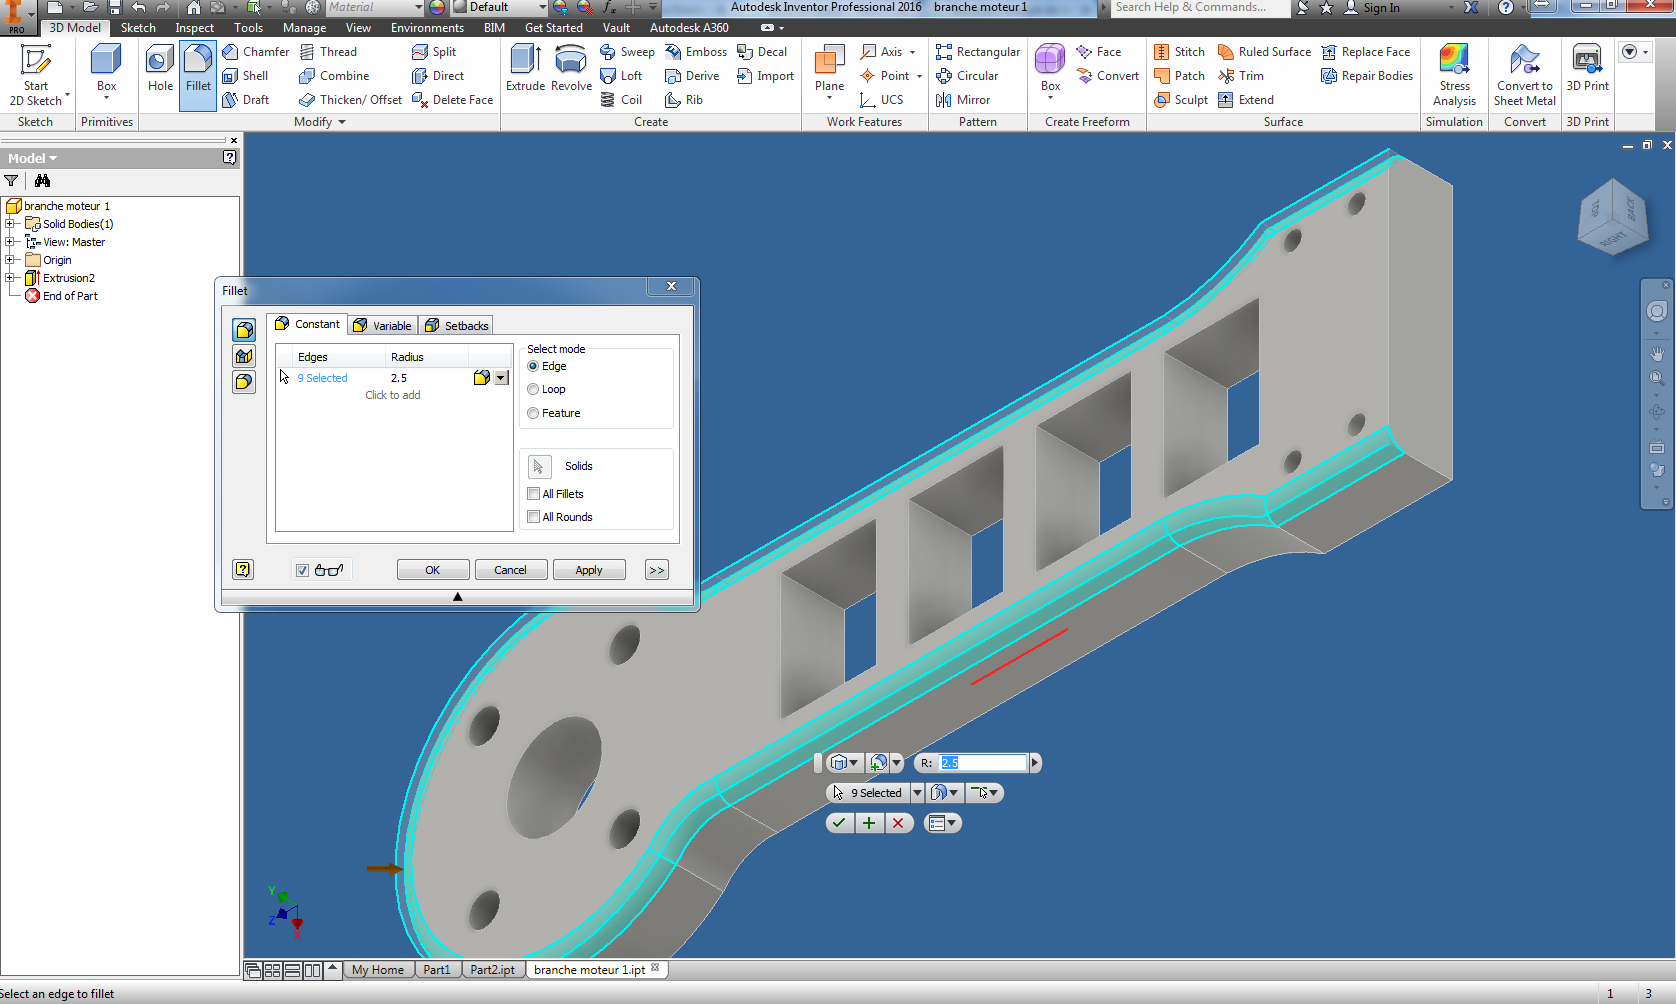Open the Emboss tool
This screenshot has width=1676, height=1004.
[696, 52]
